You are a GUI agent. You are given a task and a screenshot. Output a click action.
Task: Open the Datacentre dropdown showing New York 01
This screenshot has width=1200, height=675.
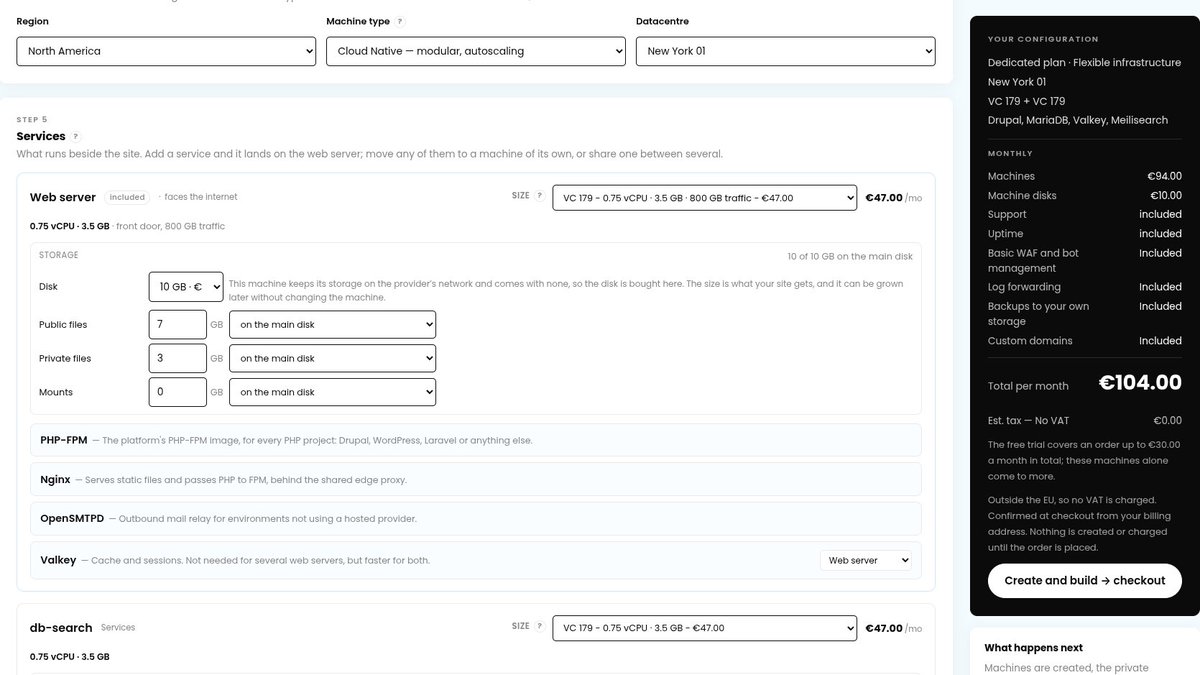(786, 51)
